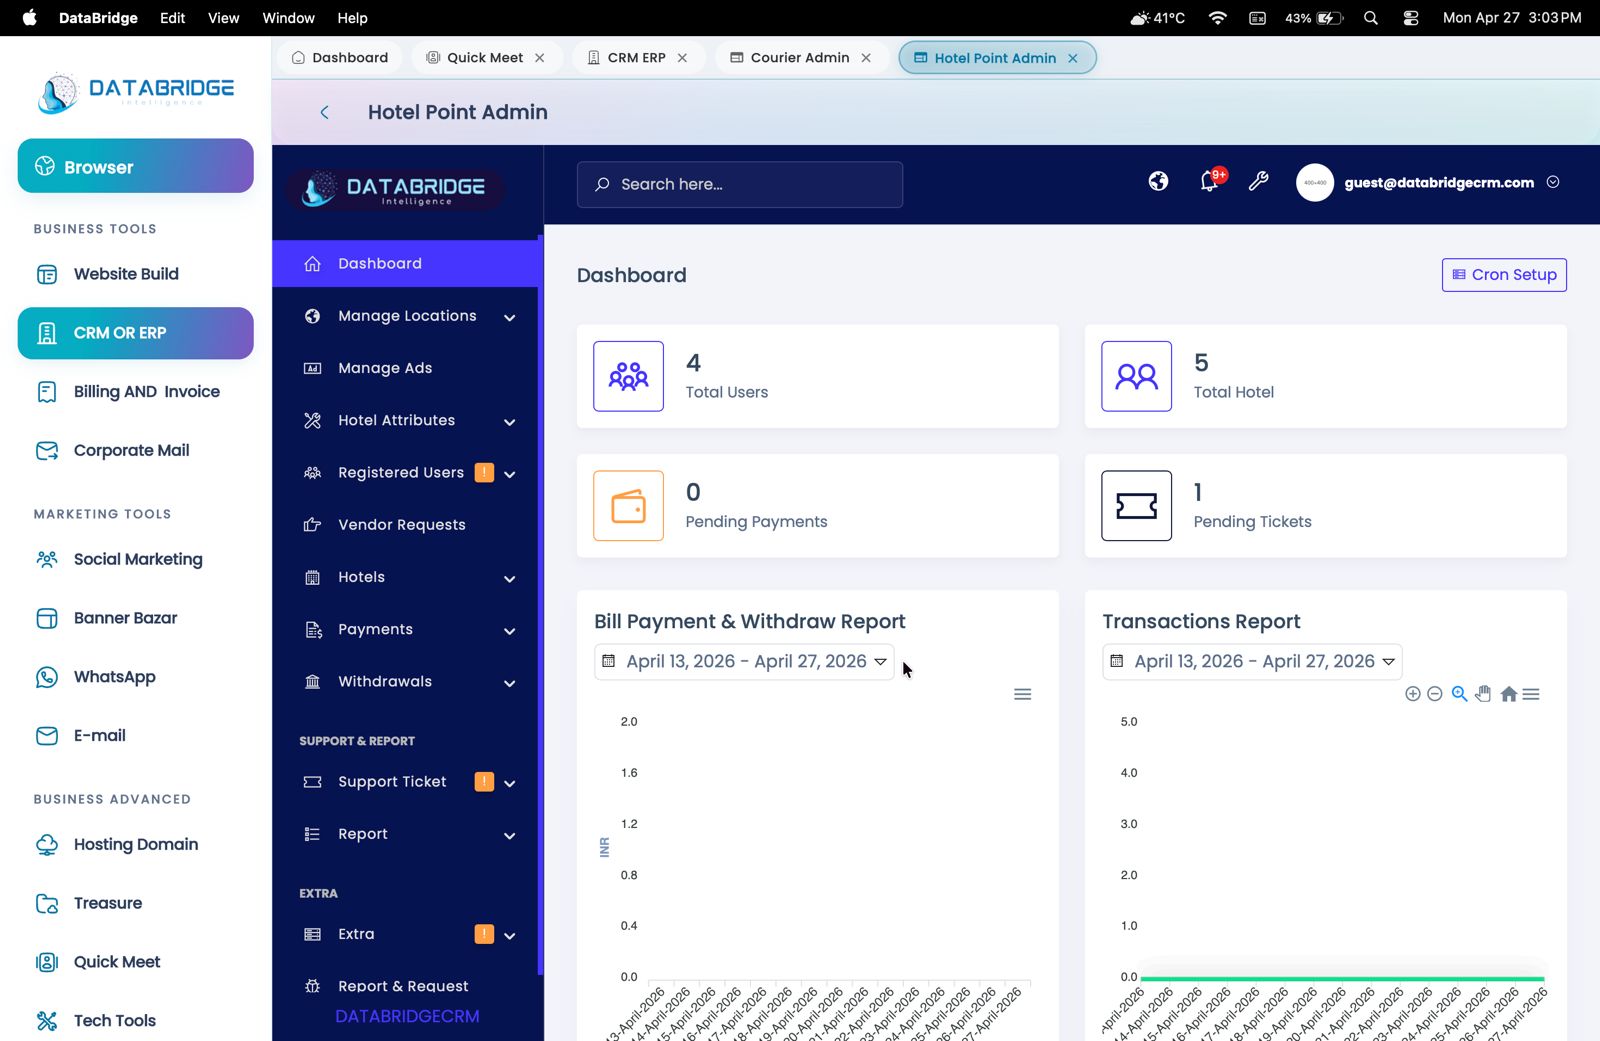The image size is (1600, 1041).
Task: Open E-mail marketing tool
Action: click(x=135, y=736)
